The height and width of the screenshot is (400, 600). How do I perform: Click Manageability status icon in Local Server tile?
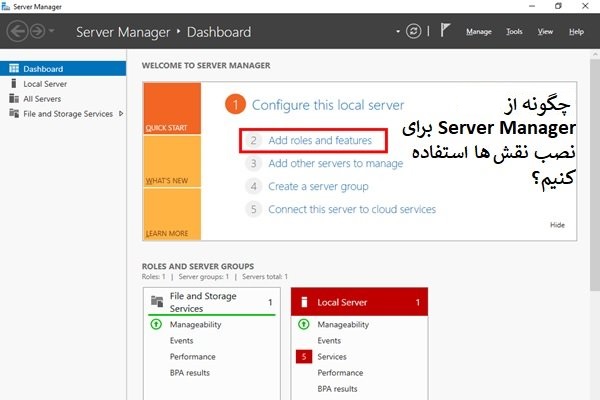pos(304,325)
